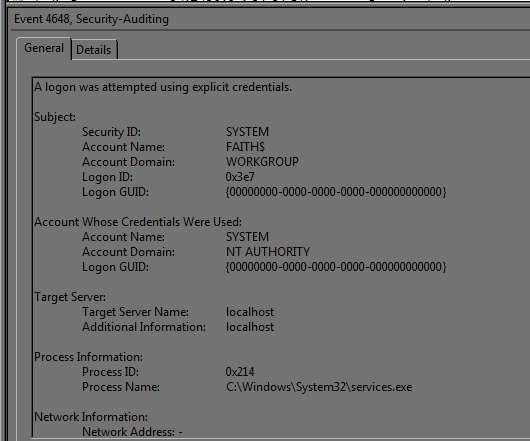Select the Target Server heading
The image size is (530, 441).
pos(70,297)
